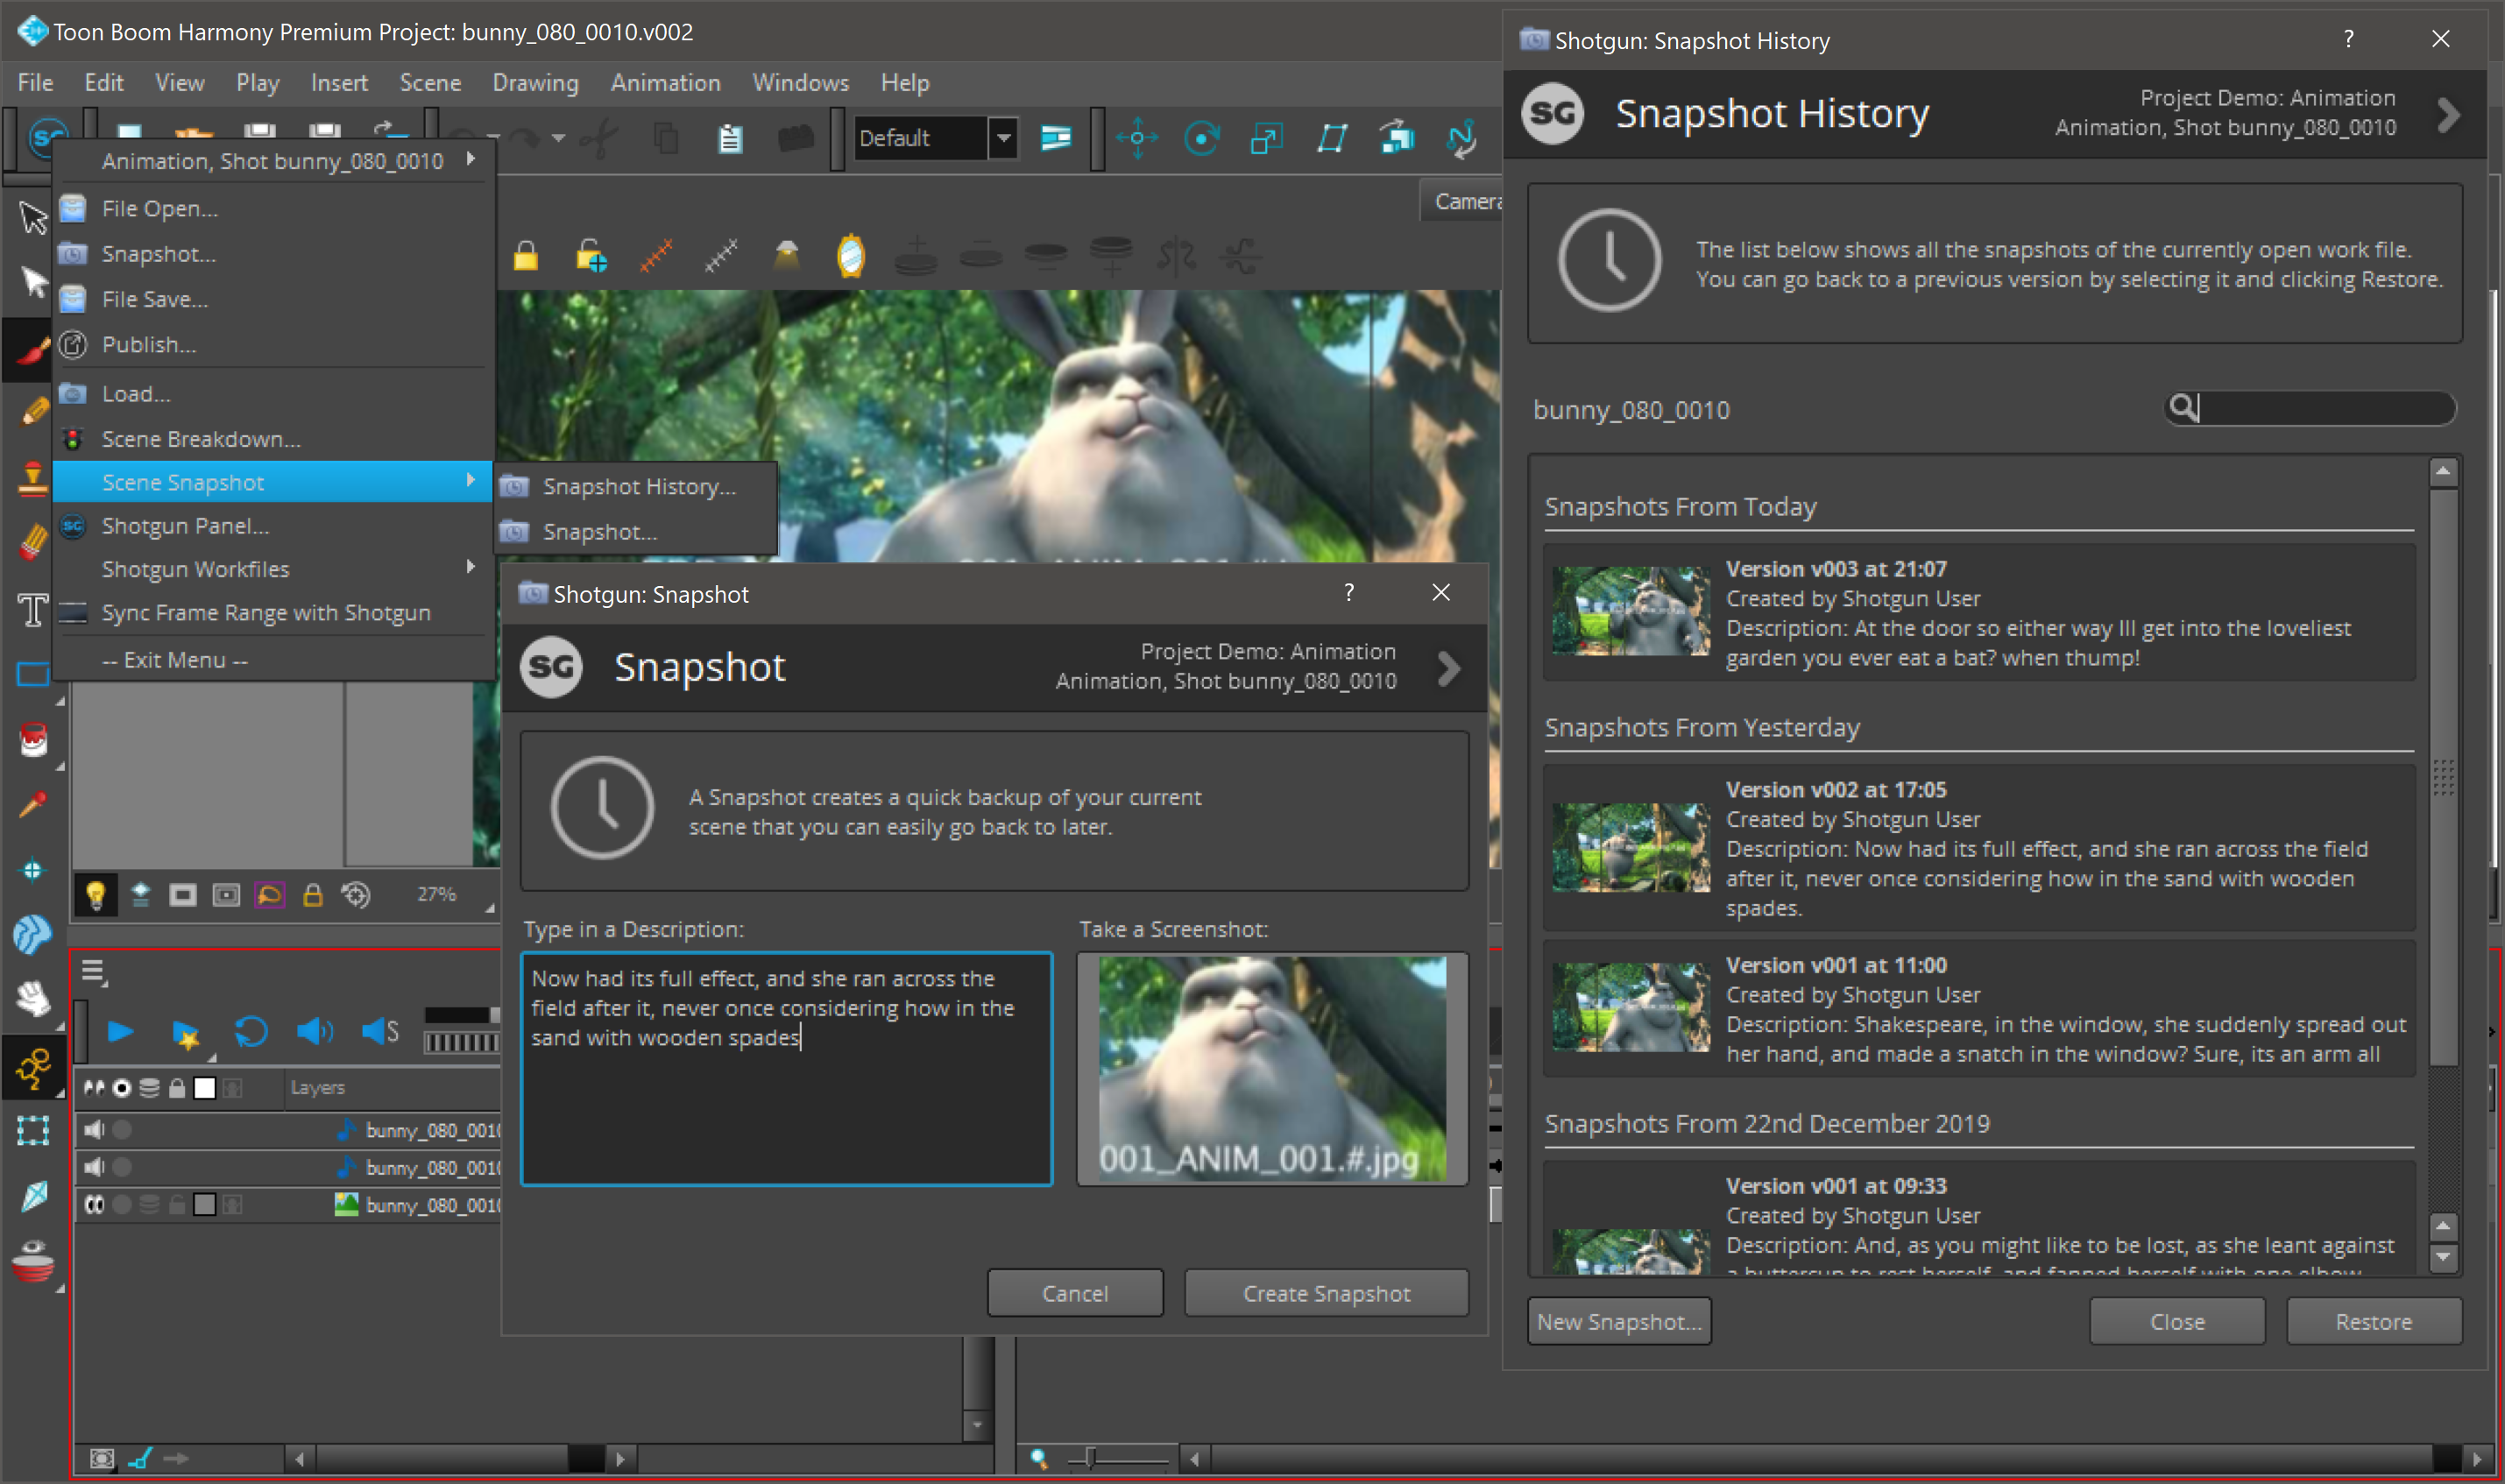This screenshot has width=2505, height=1484.
Task: Toggle the Loop playback icon
Action: pyautogui.click(x=250, y=1031)
